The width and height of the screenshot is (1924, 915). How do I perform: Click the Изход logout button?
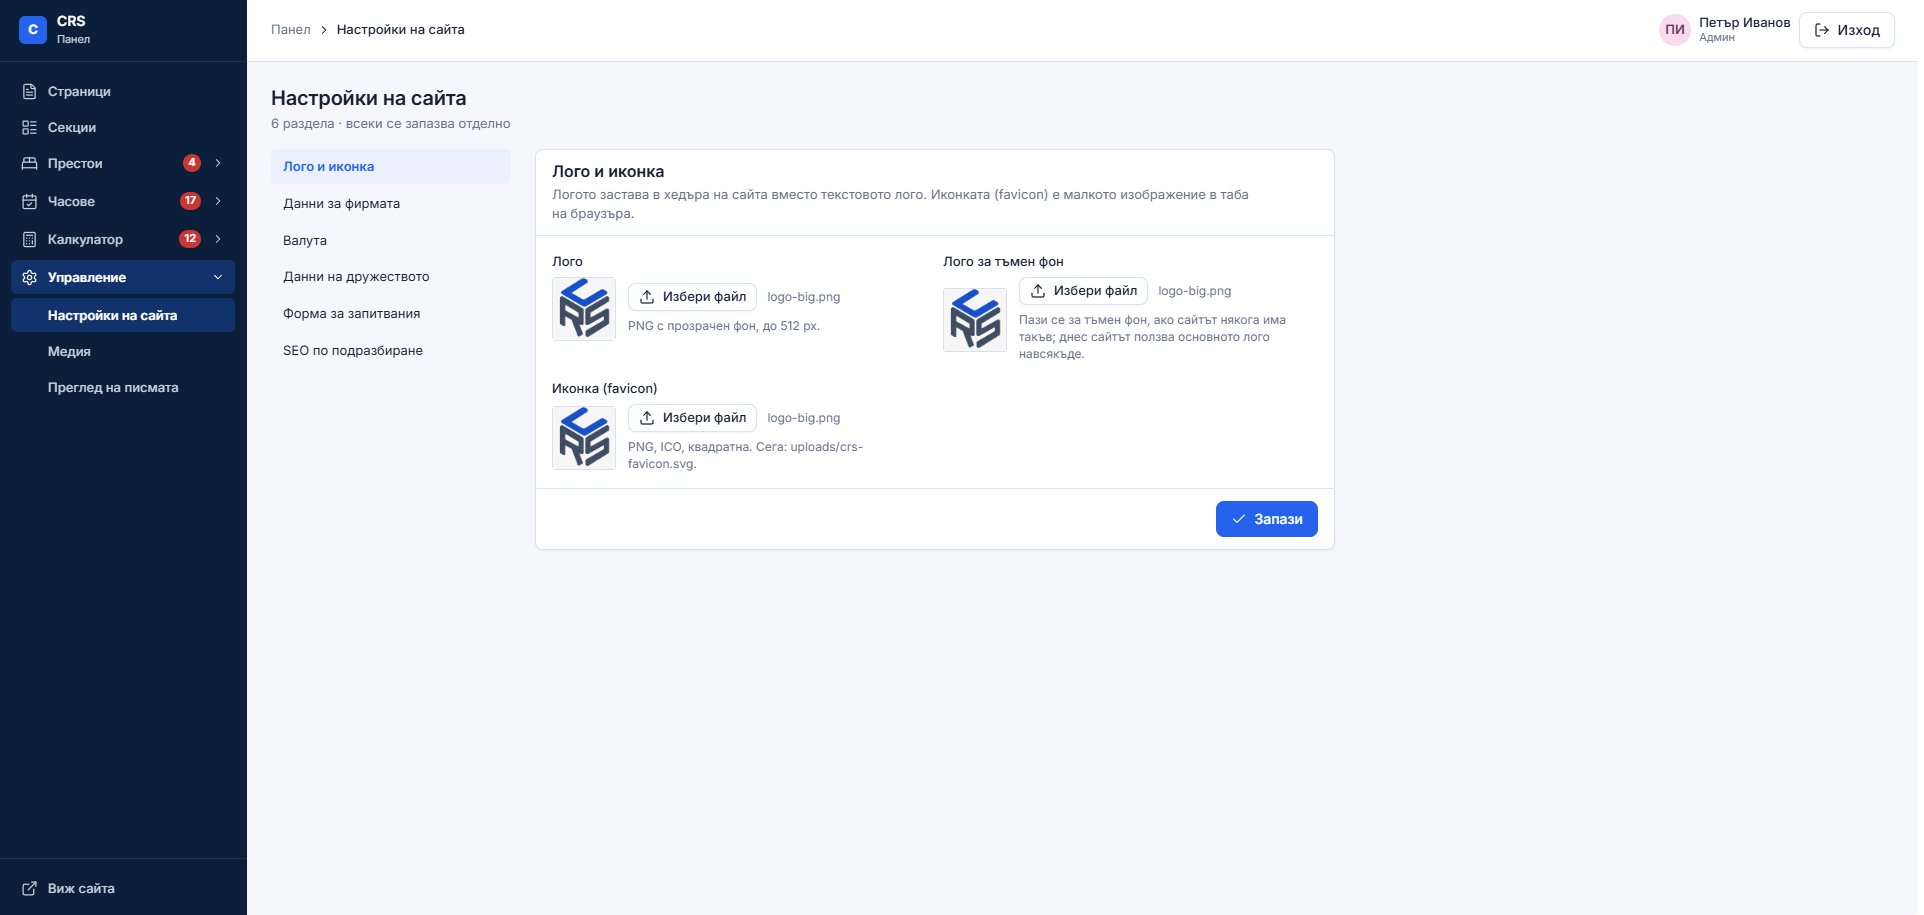pos(1846,30)
